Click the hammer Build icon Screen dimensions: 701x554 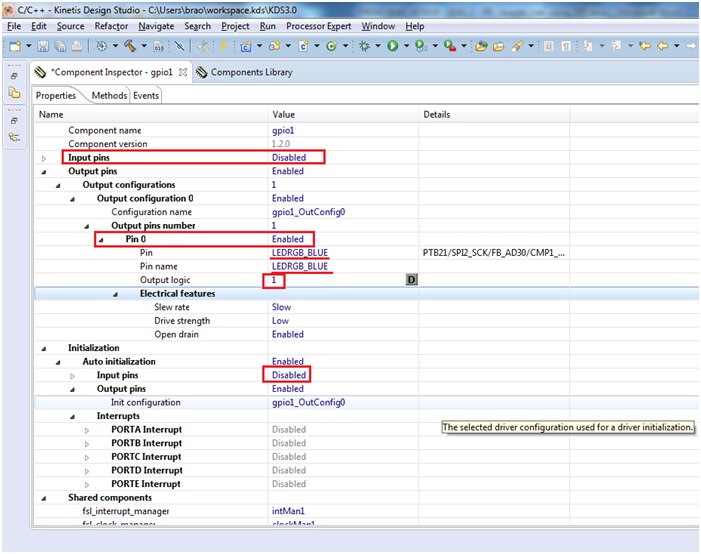pos(130,46)
